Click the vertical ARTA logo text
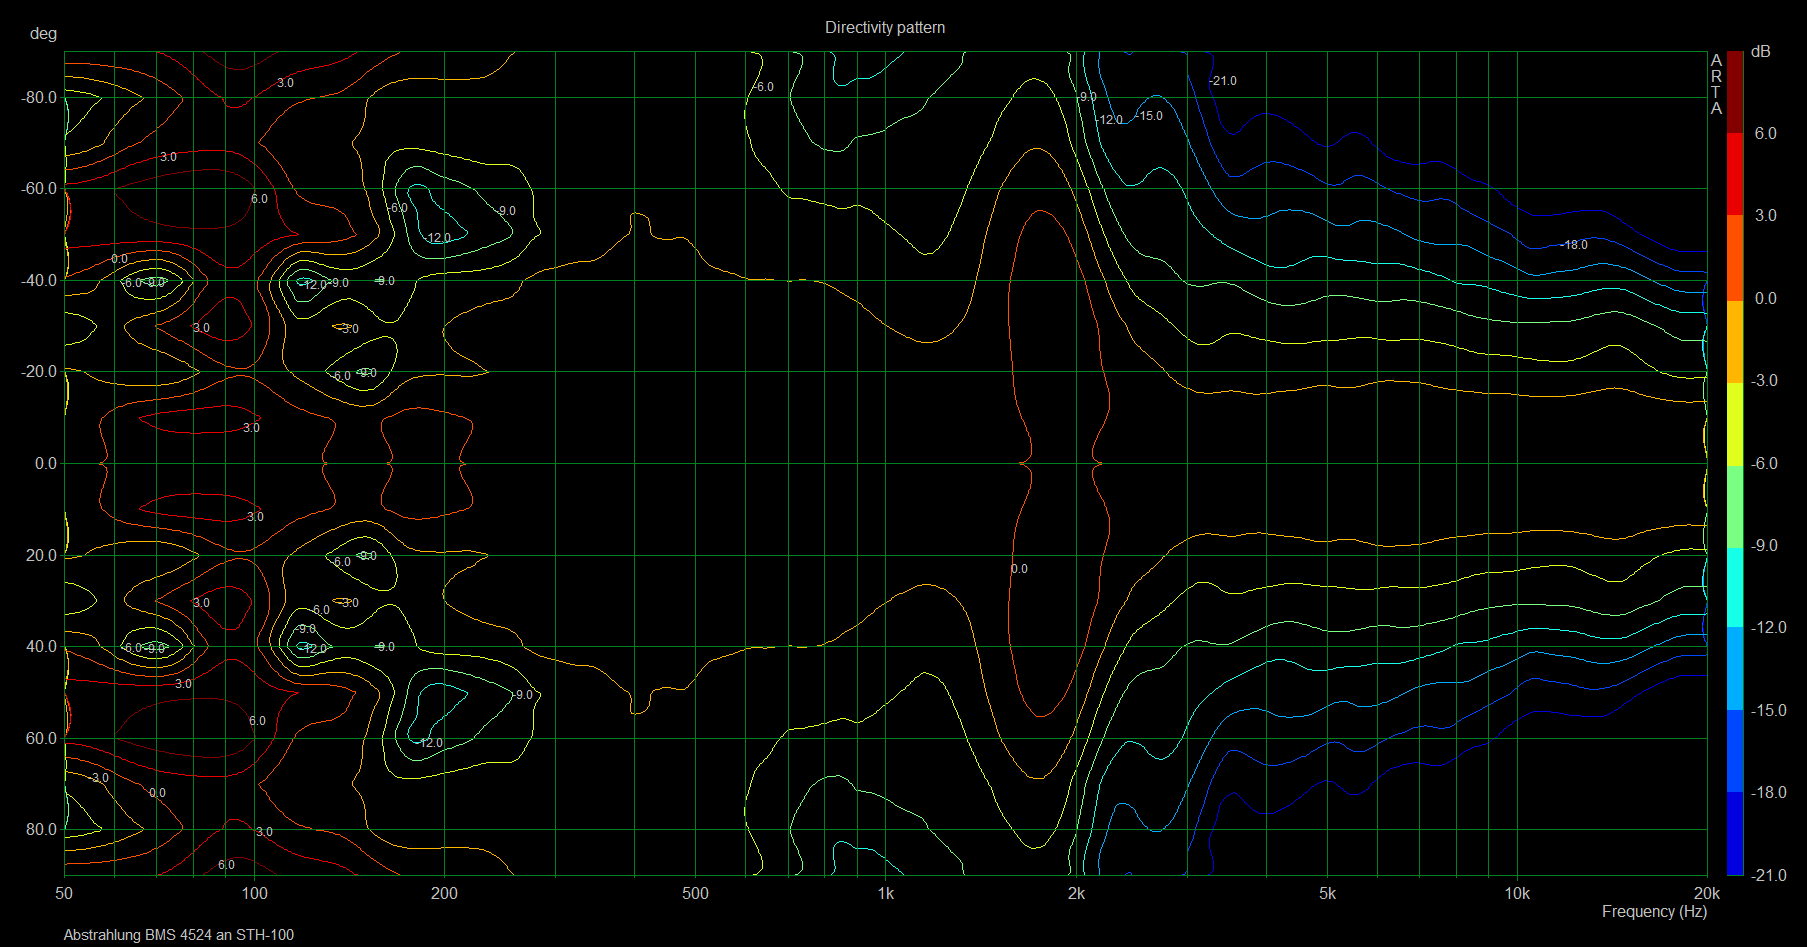 point(1716,84)
